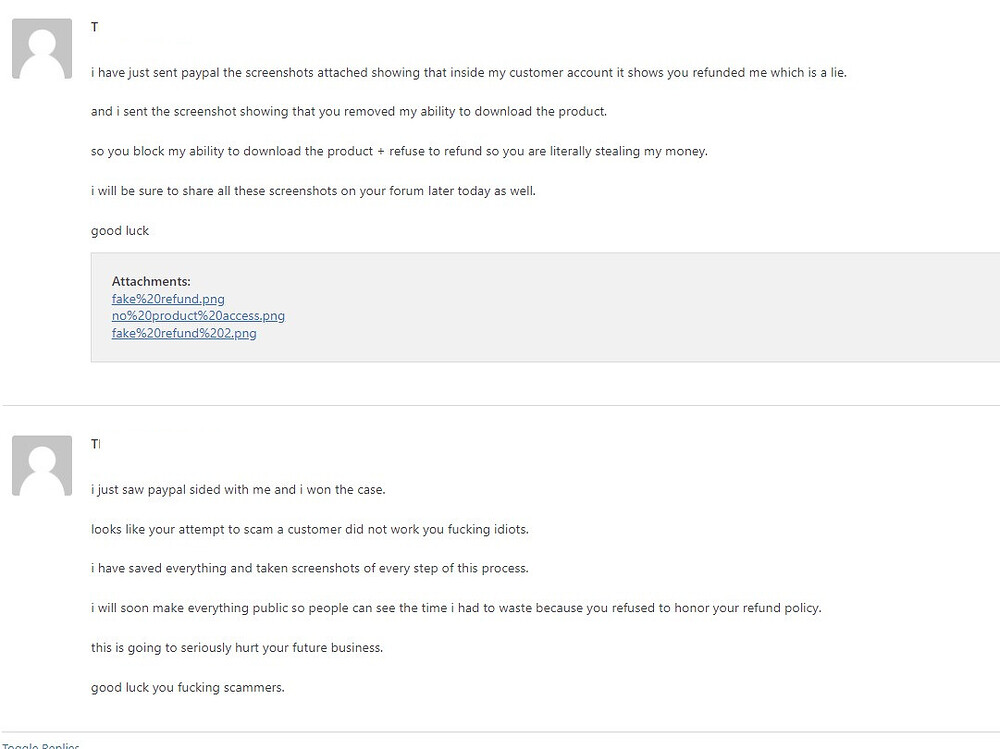
Task: Click the first post's author name
Action: pos(94,27)
